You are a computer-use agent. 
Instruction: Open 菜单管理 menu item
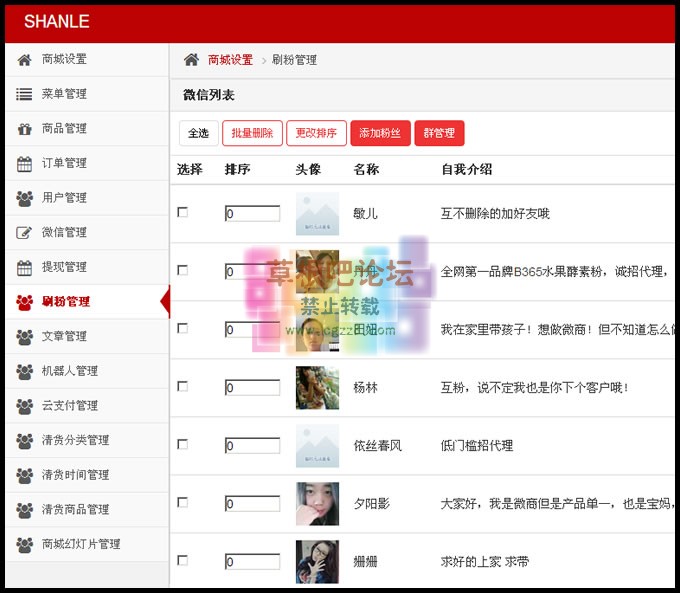tap(87, 94)
